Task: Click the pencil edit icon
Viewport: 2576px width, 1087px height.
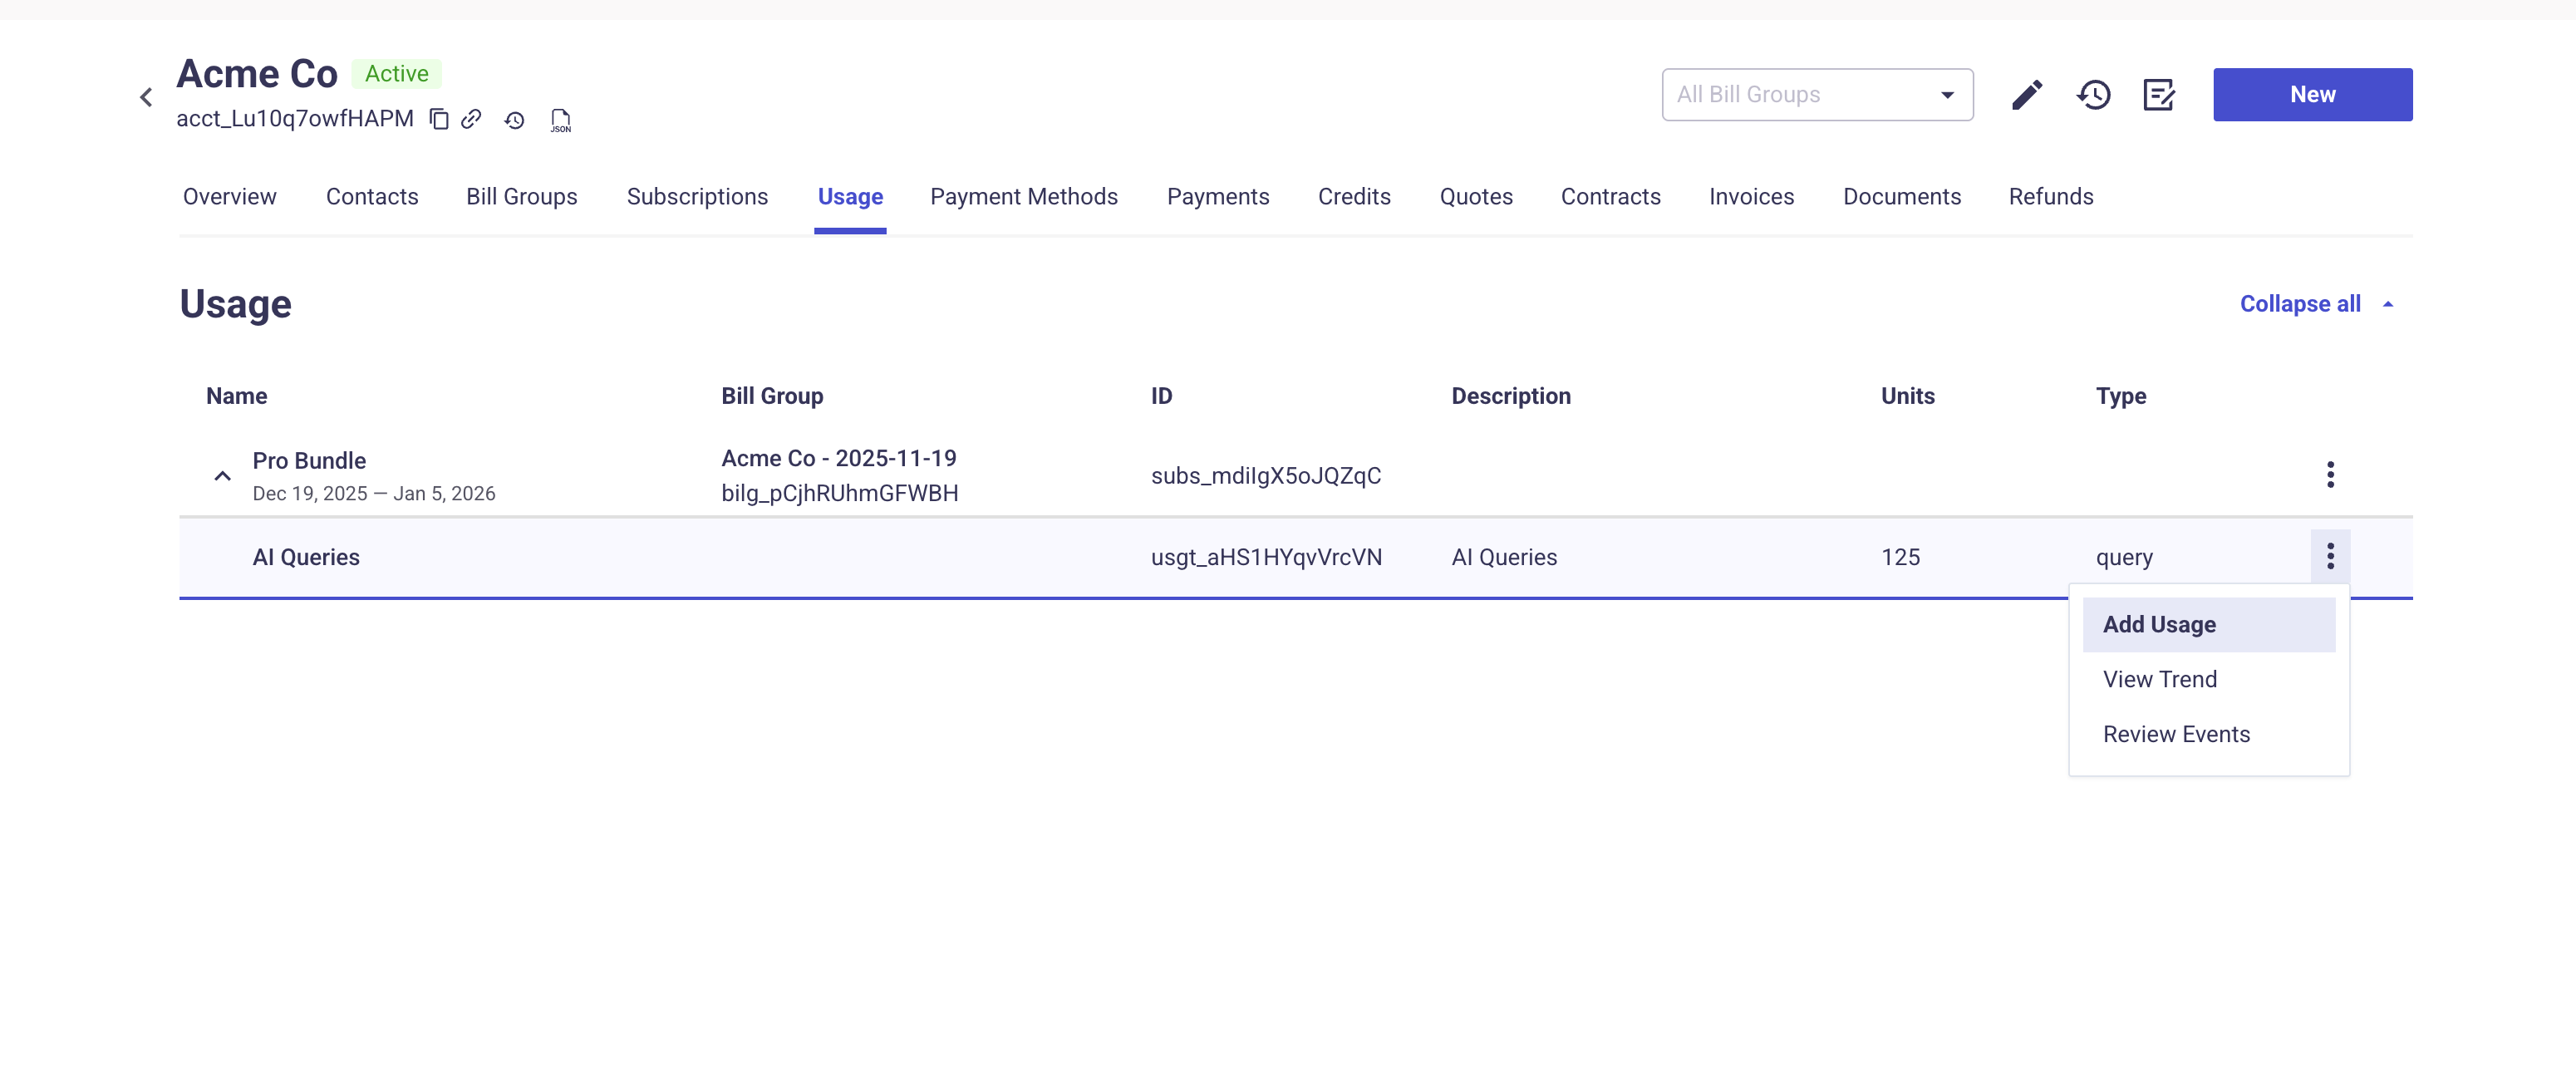Action: click(x=2026, y=95)
